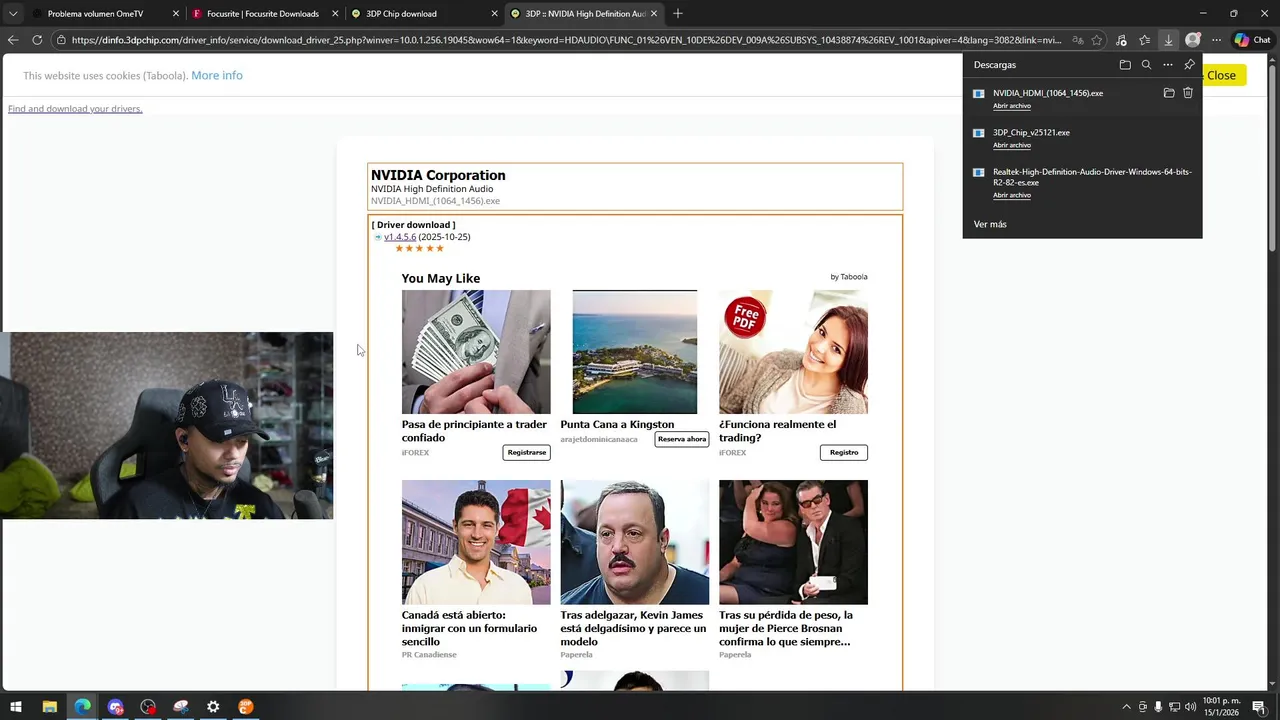The width and height of the screenshot is (1280, 720).
Task: Click yellow Close cookie button
Action: [1221, 75]
